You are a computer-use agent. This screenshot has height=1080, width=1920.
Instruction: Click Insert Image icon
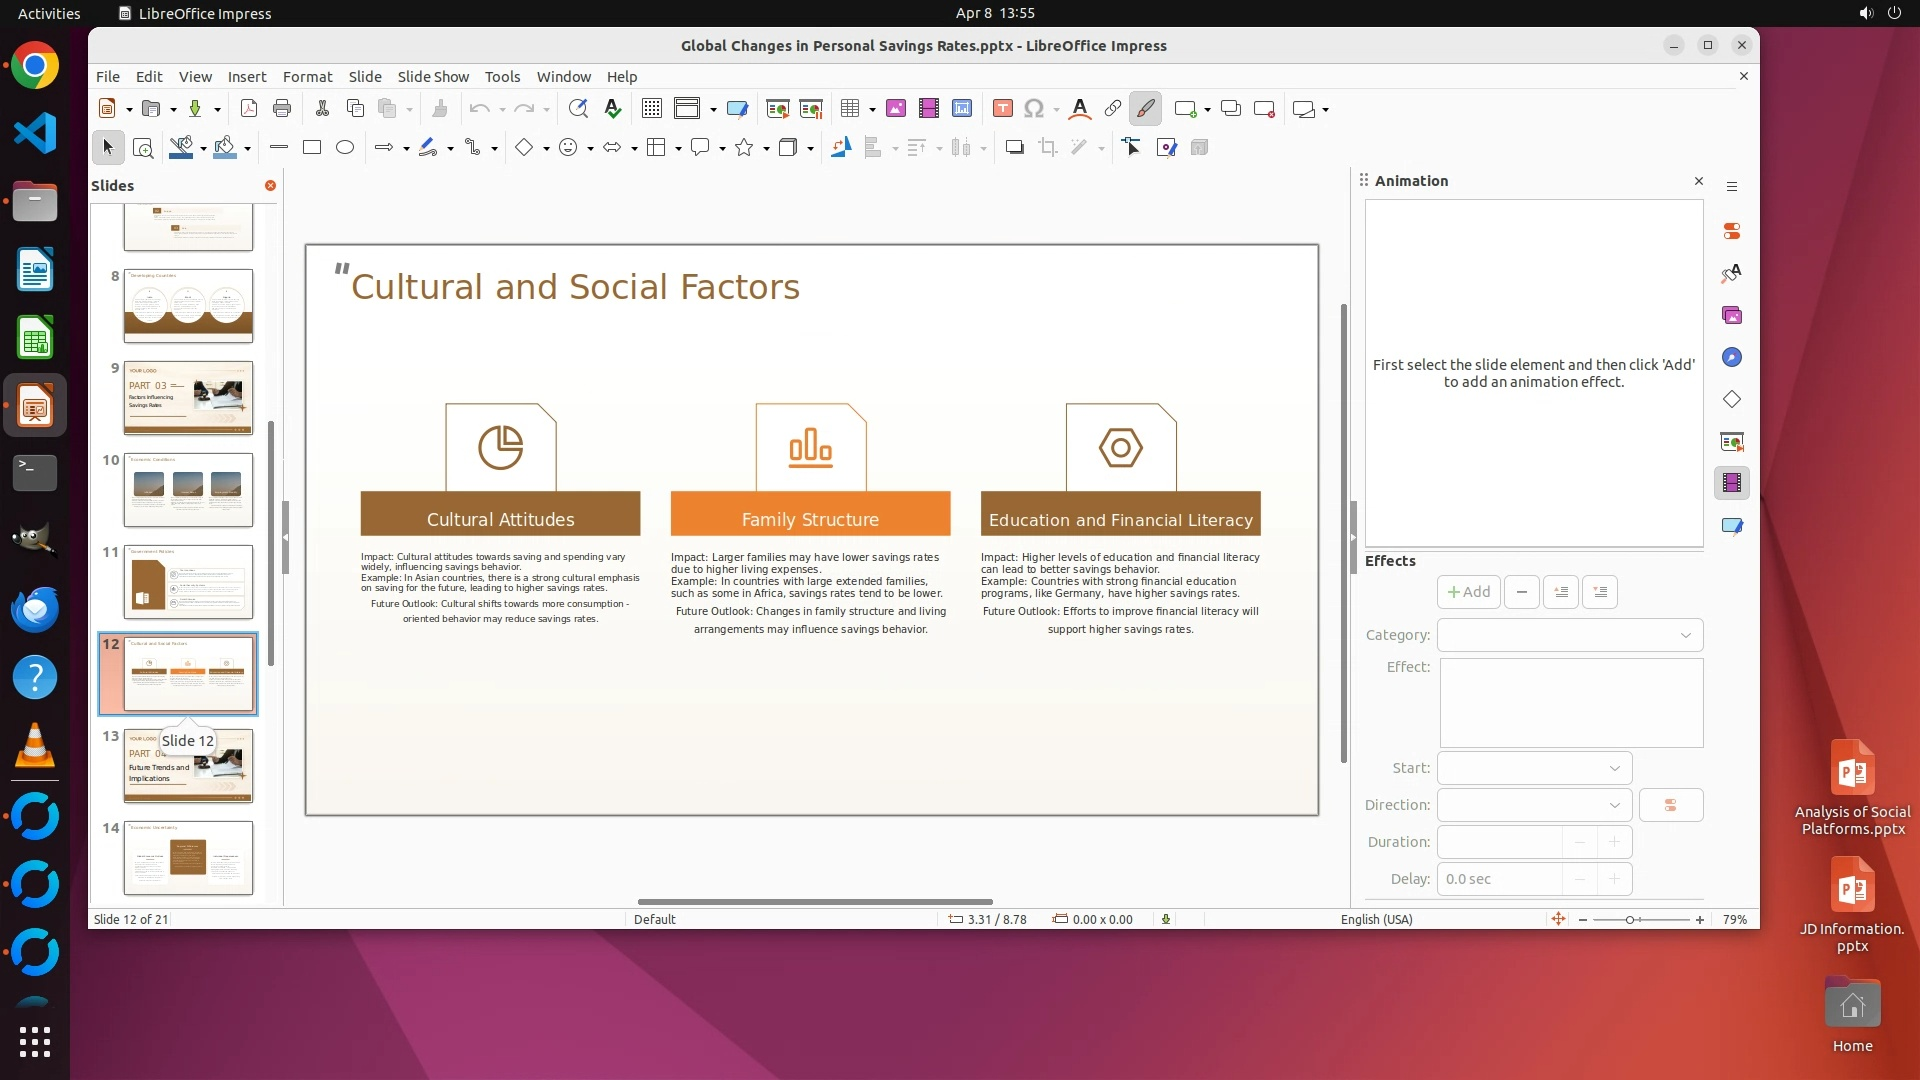(895, 109)
